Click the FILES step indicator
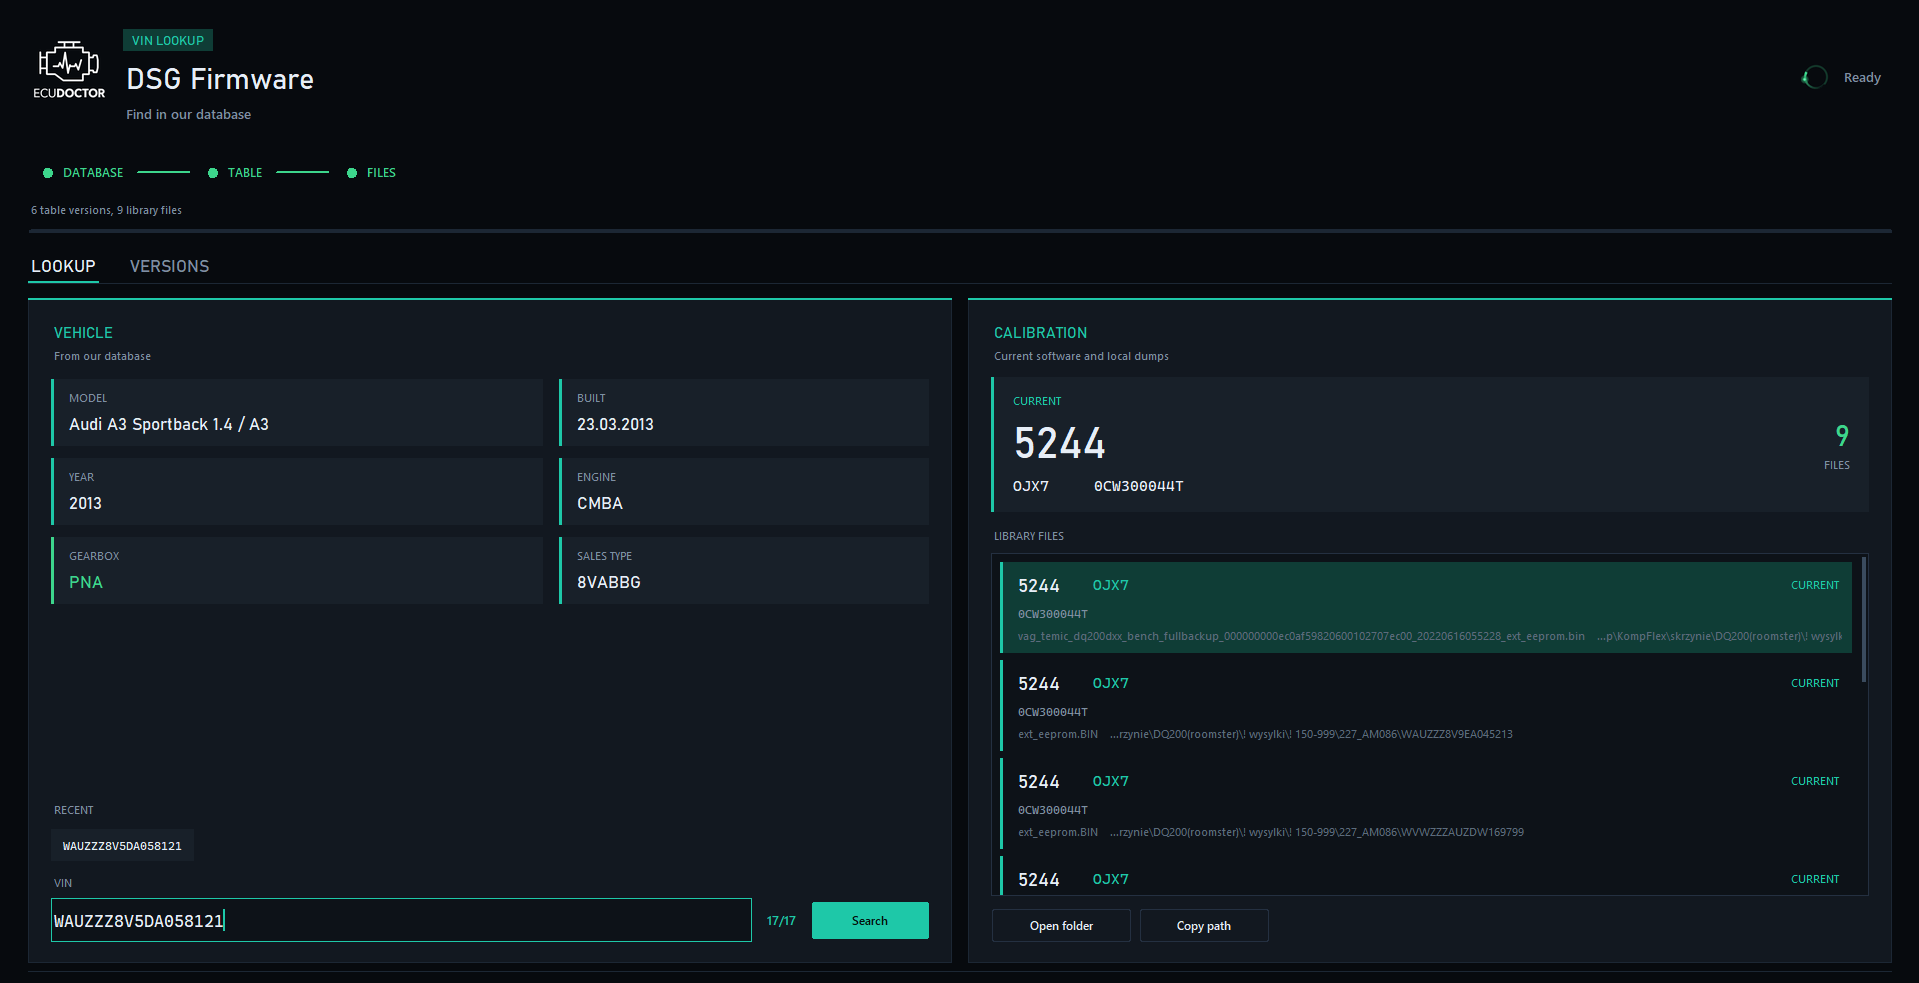 371,173
